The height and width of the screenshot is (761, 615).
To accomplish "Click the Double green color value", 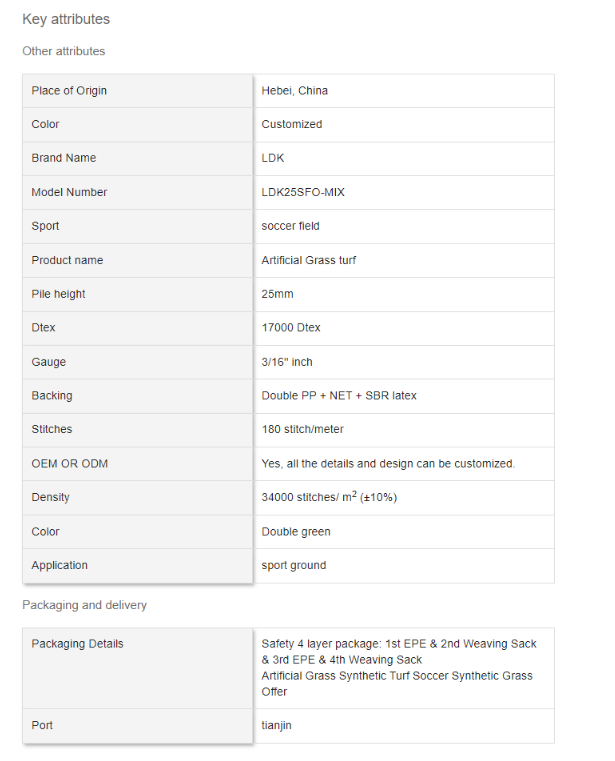I will [296, 532].
